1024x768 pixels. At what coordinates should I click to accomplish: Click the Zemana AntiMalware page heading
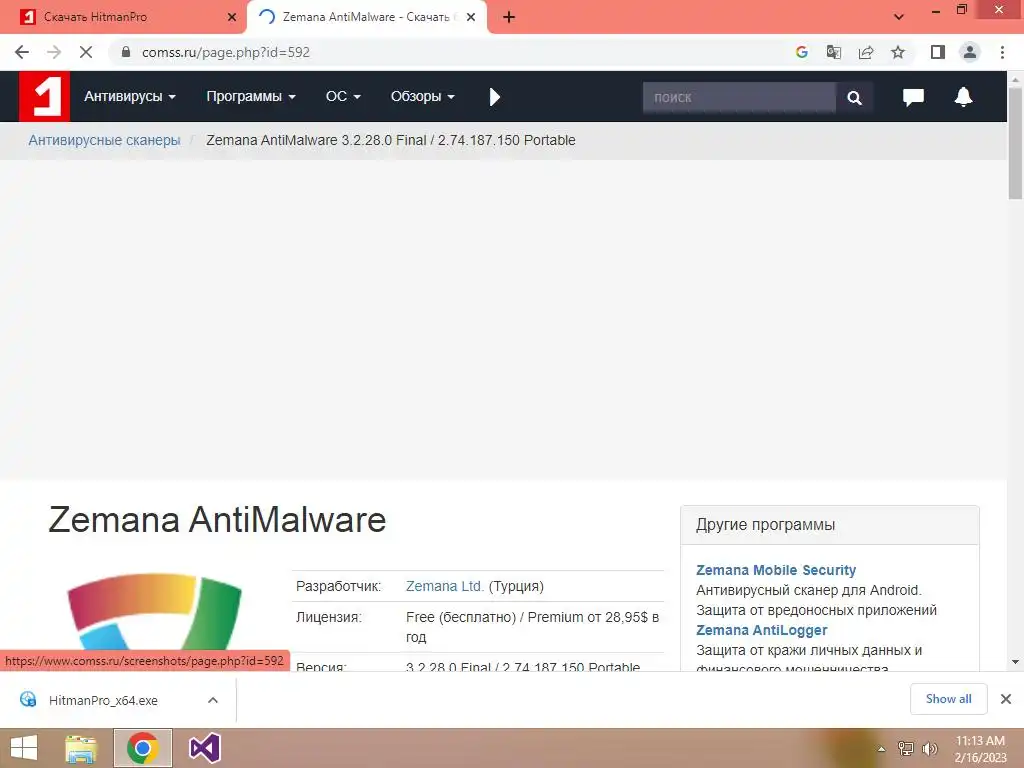pos(217,520)
